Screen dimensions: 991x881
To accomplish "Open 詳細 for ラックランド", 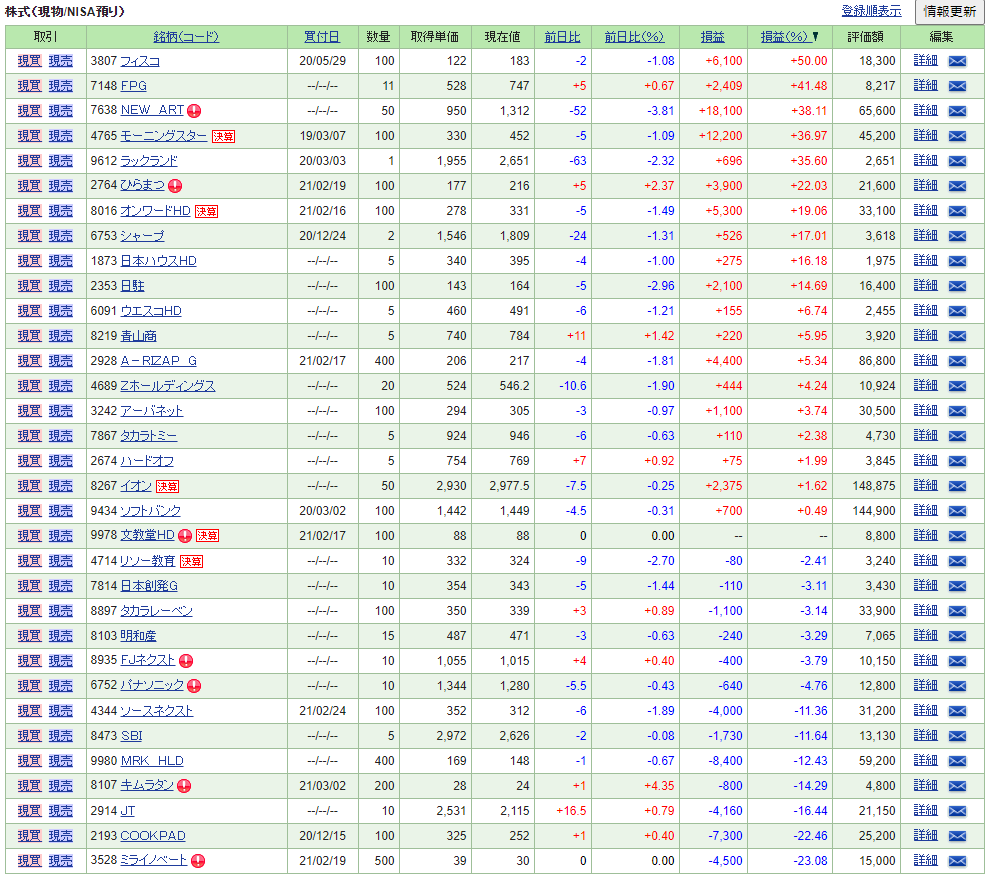I will click(925, 161).
